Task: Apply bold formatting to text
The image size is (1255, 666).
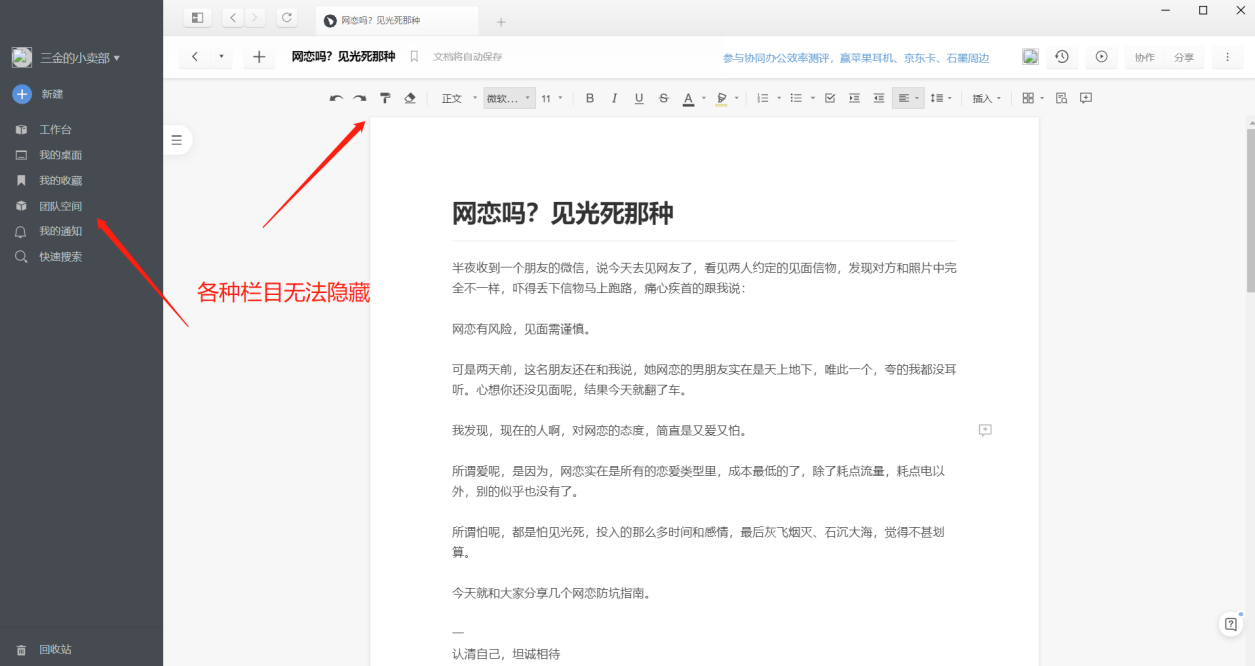Action: point(590,97)
